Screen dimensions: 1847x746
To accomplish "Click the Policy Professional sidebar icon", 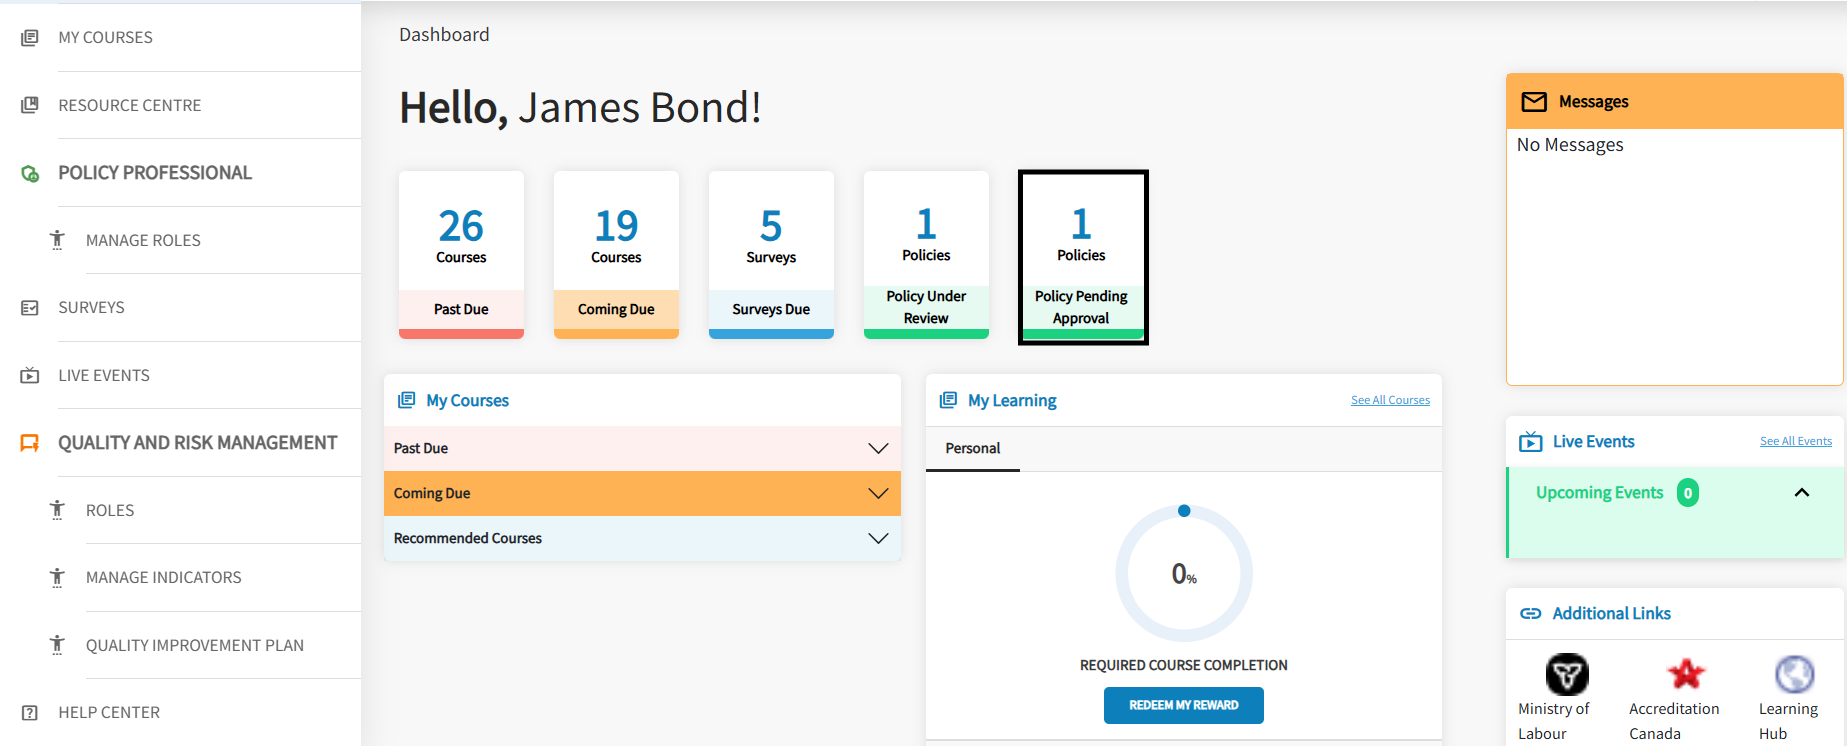I will coord(30,173).
